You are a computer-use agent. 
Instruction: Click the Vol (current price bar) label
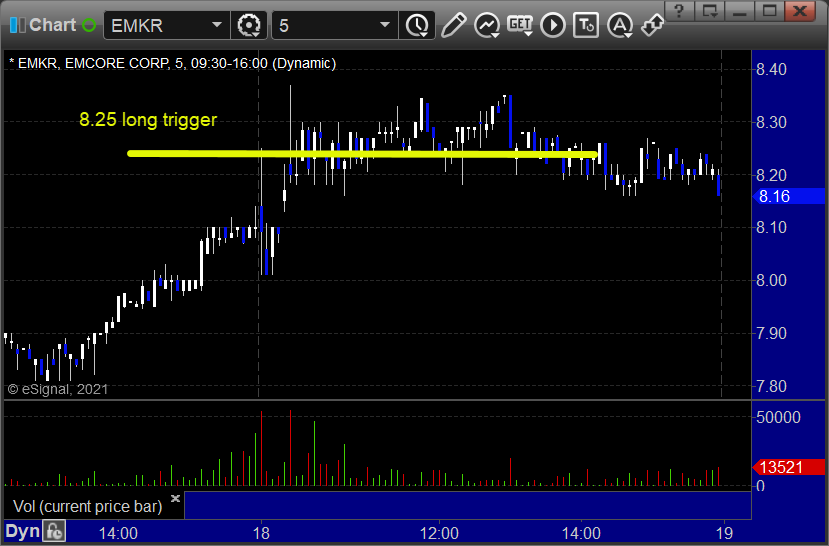click(x=88, y=506)
